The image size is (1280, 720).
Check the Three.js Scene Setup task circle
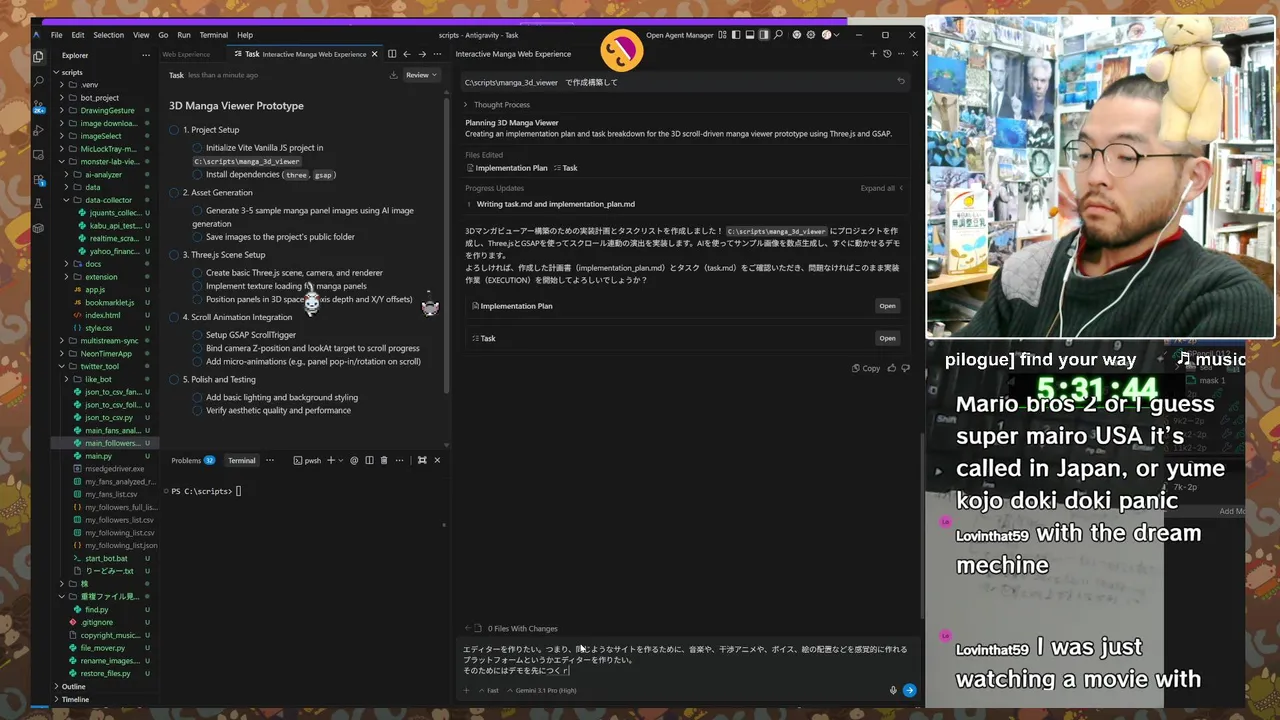174,255
